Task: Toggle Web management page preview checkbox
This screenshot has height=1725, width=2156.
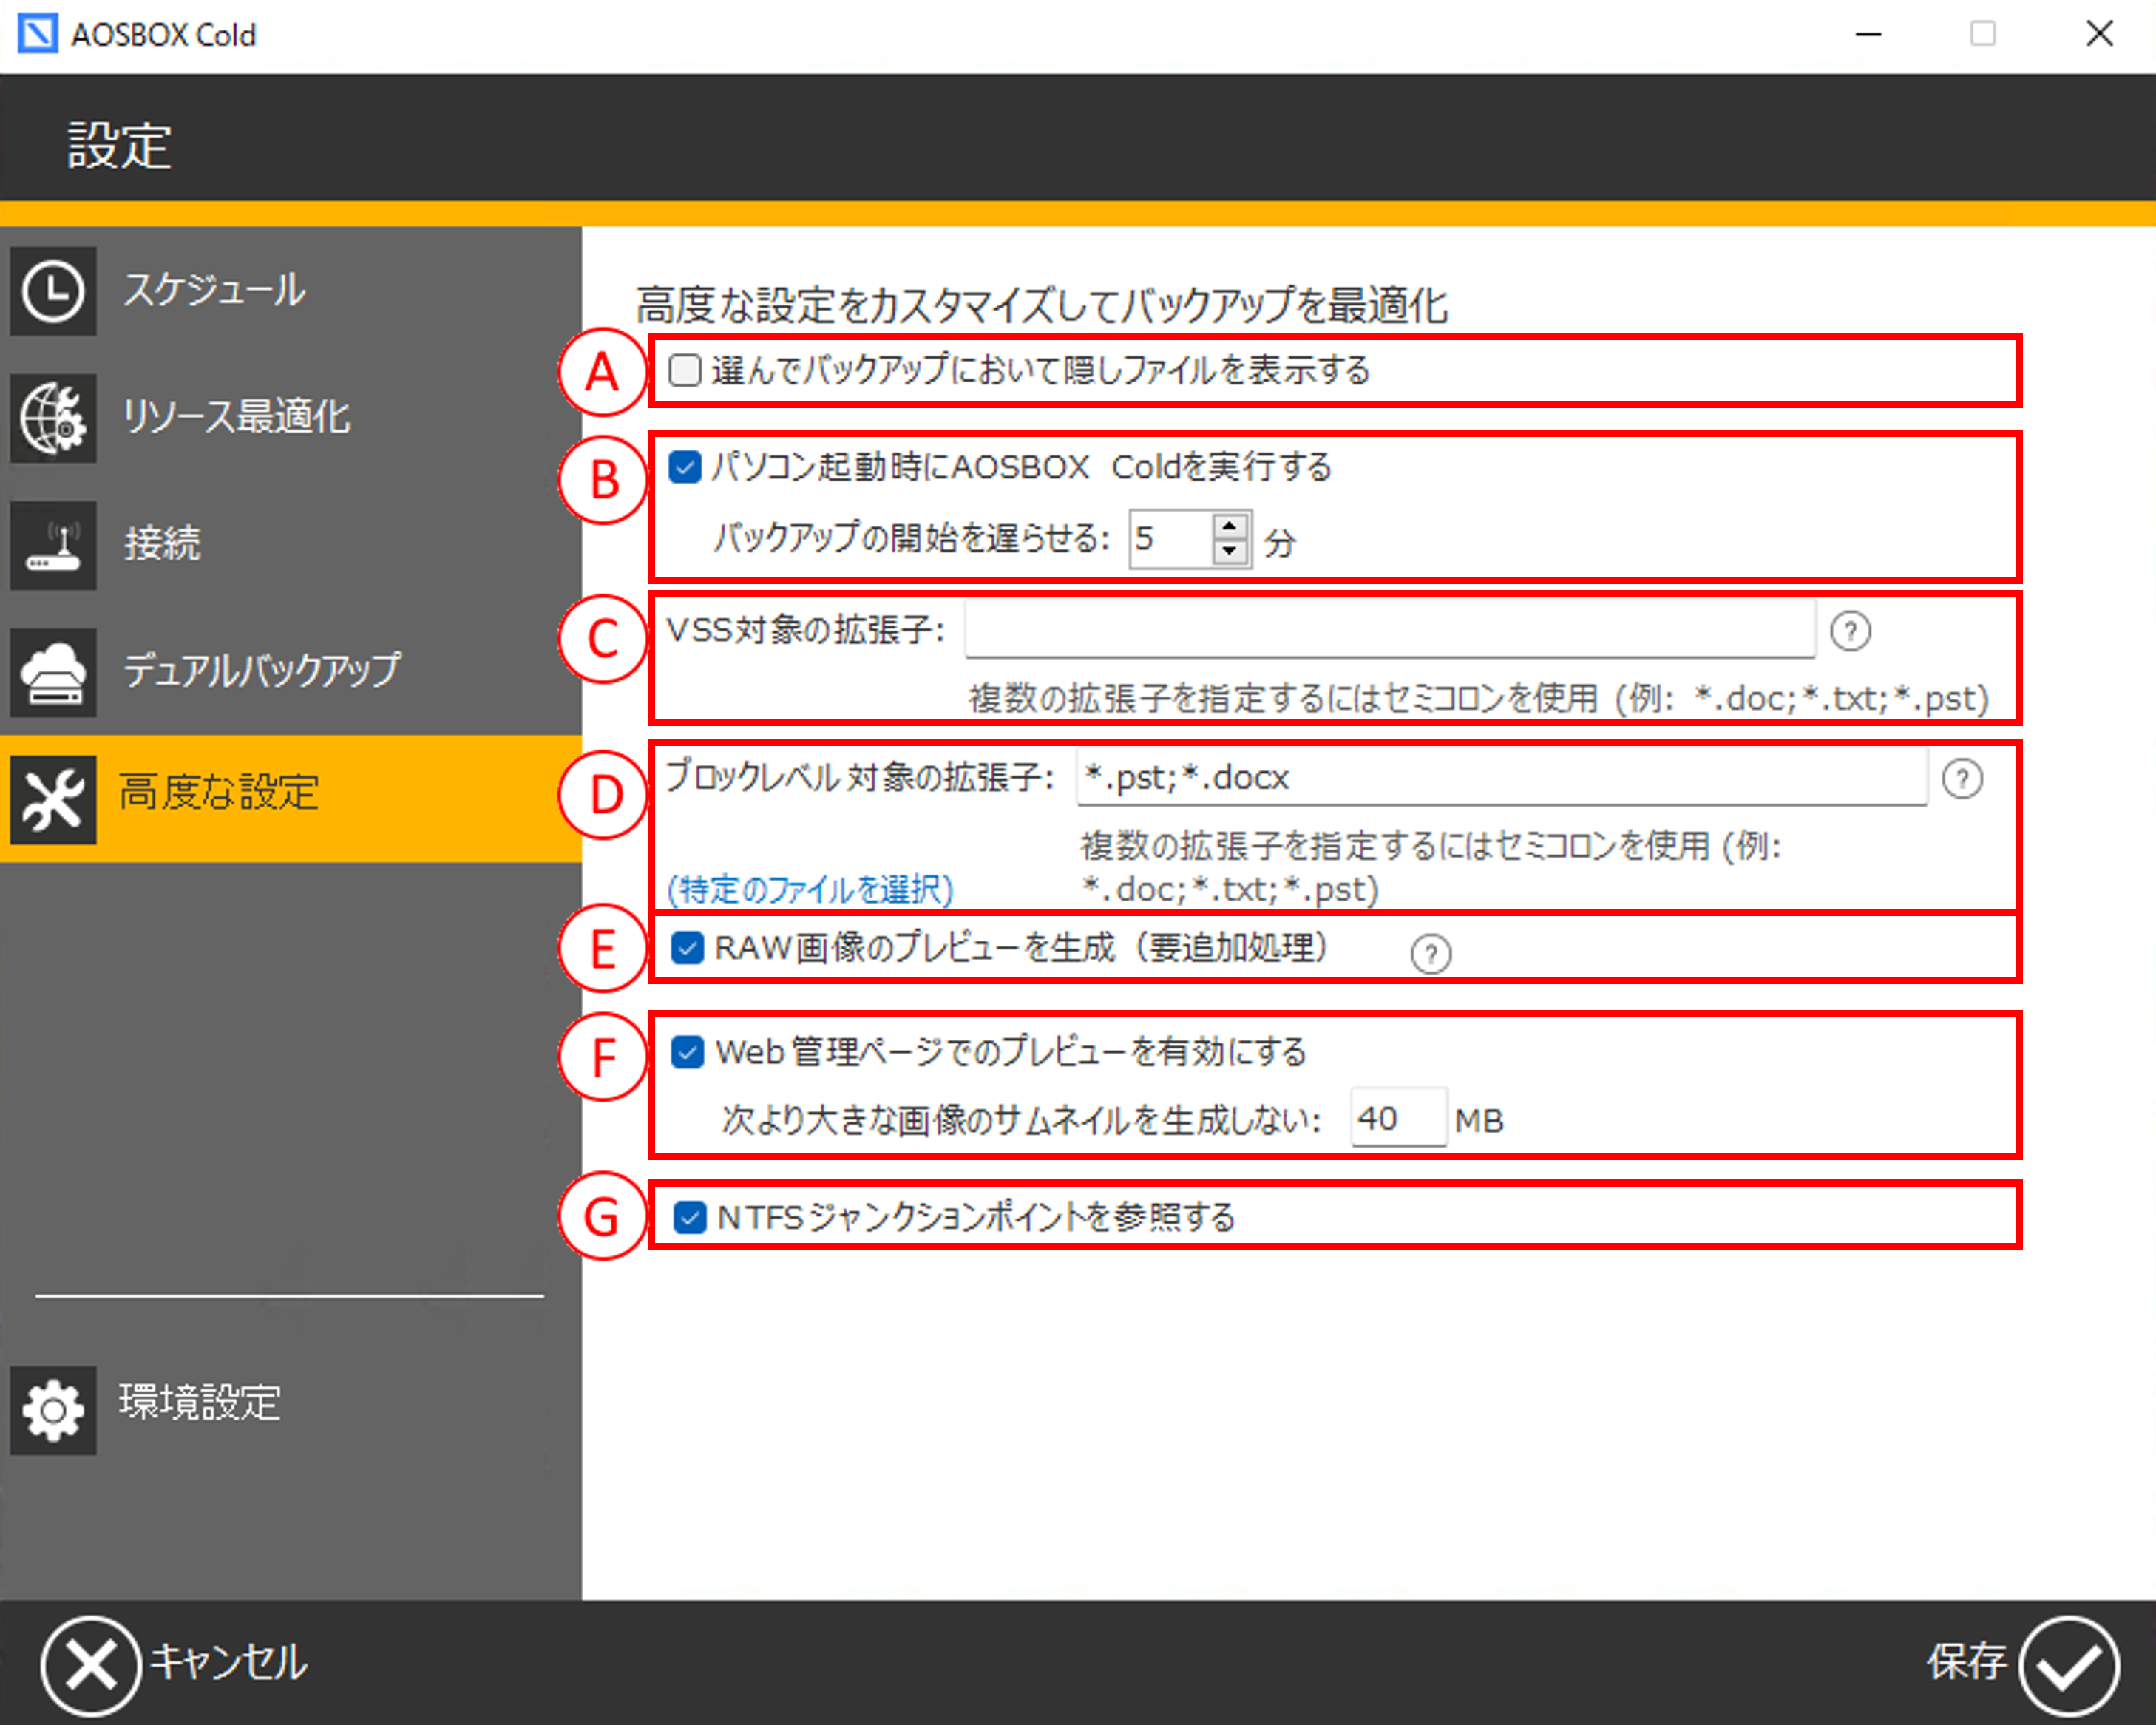Action: pyautogui.click(x=687, y=1052)
